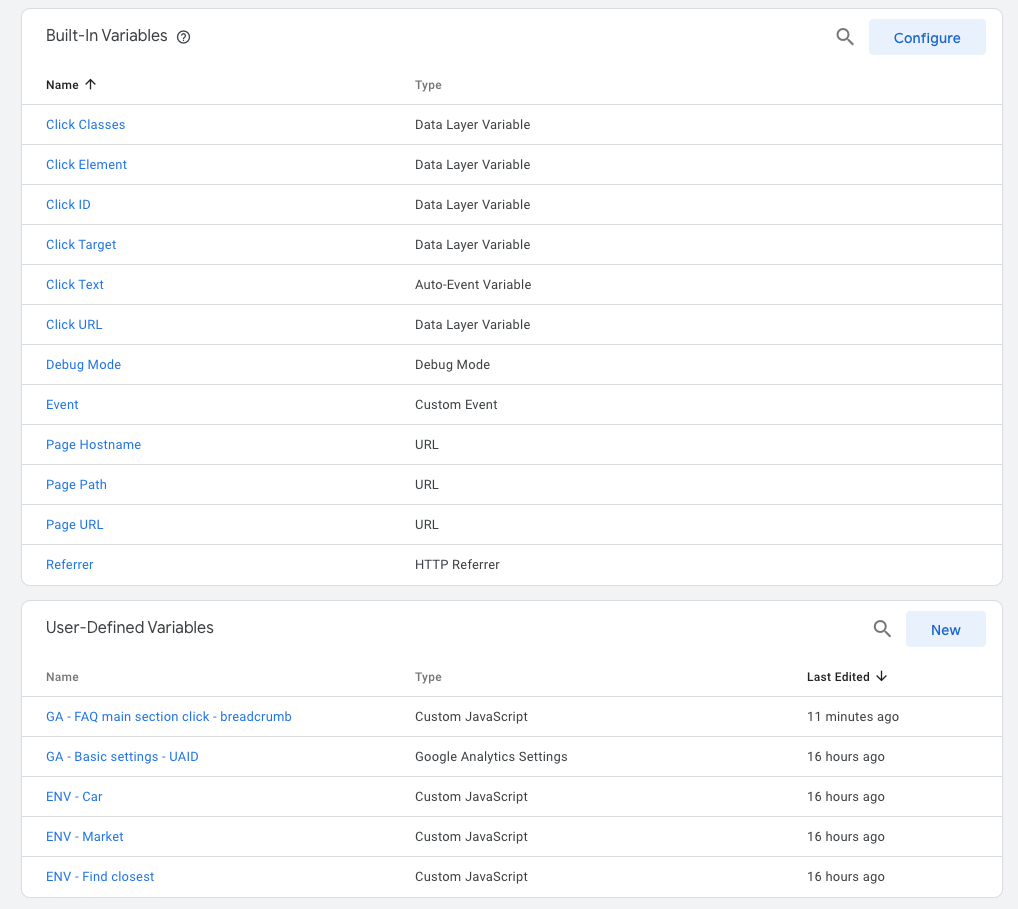Click the Configure button
The width and height of the screenshot is (1018, 909).
tap(927, 37)
